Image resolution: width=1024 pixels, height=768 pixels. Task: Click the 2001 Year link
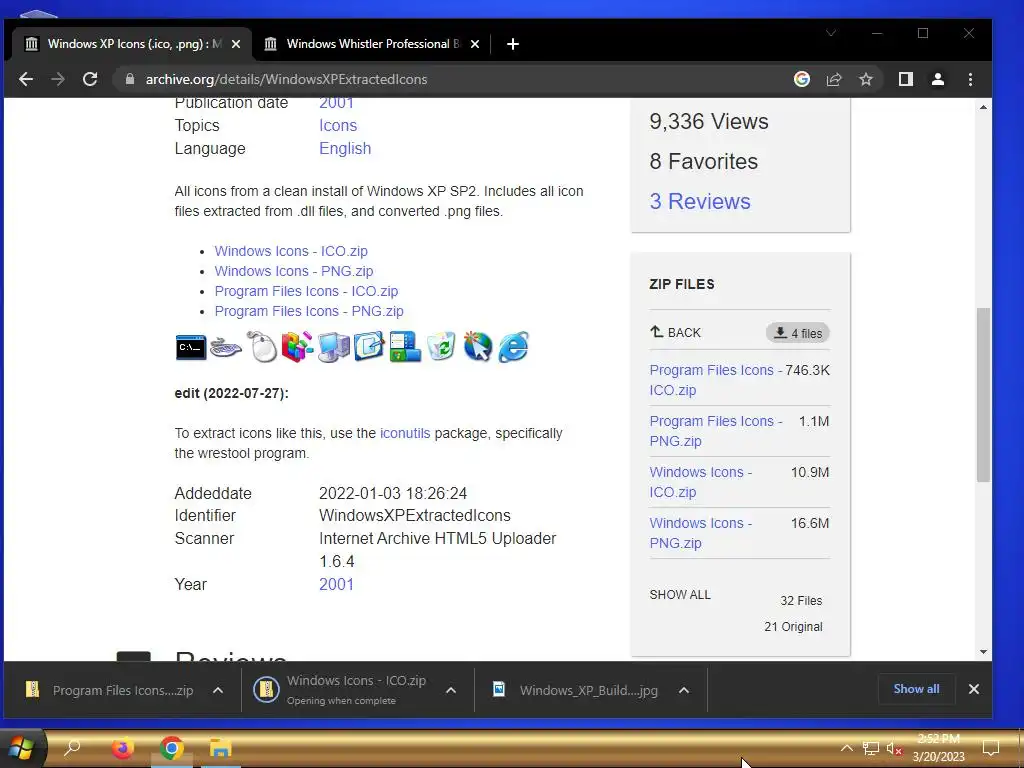coord(336,584)
